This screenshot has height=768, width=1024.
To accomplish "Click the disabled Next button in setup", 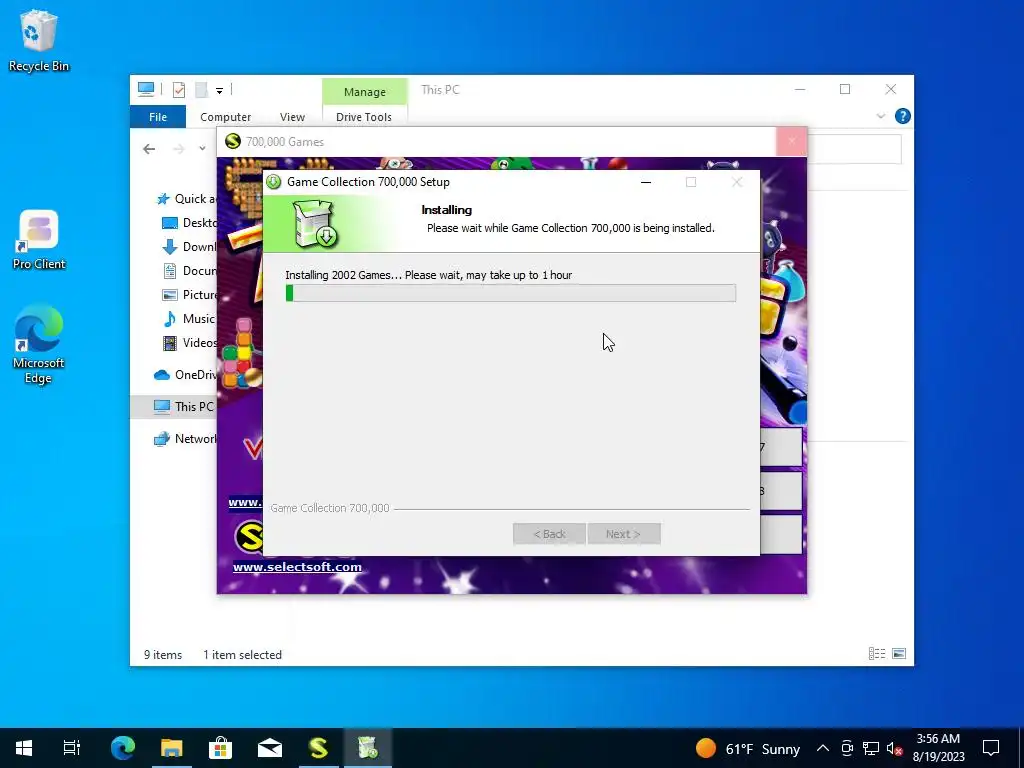I will point(624,534).
